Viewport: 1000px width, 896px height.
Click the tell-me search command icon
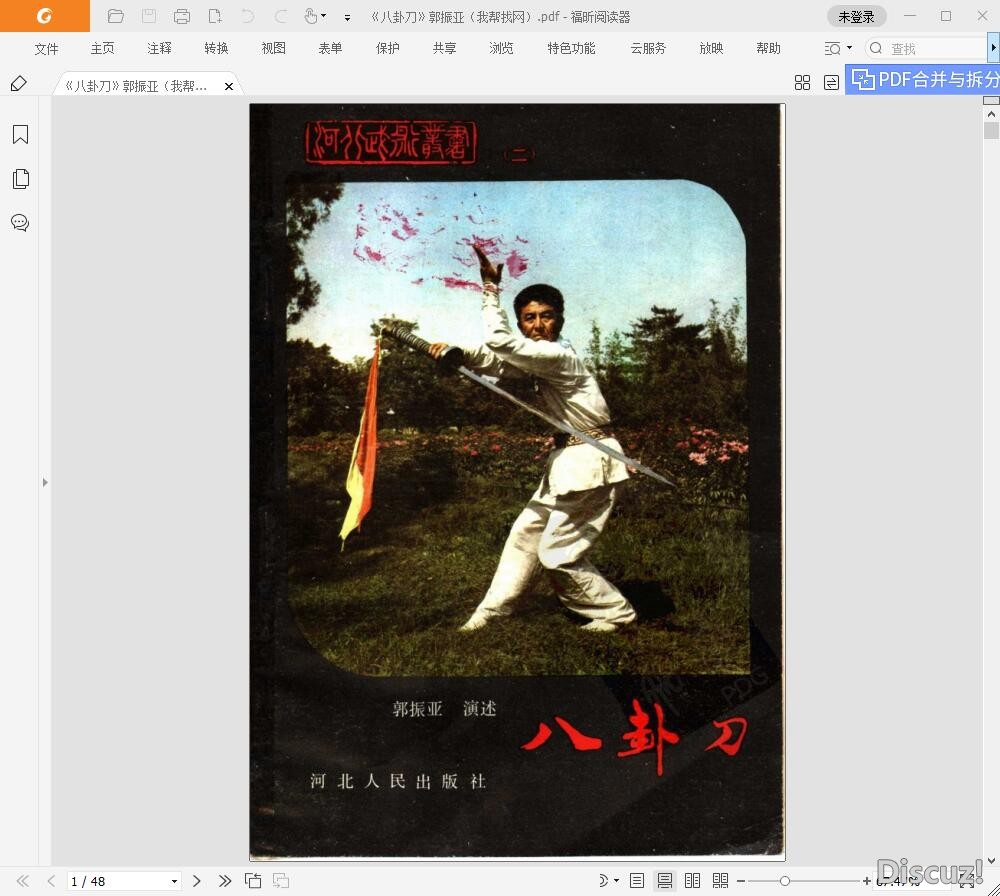click(x=832, y=48)
